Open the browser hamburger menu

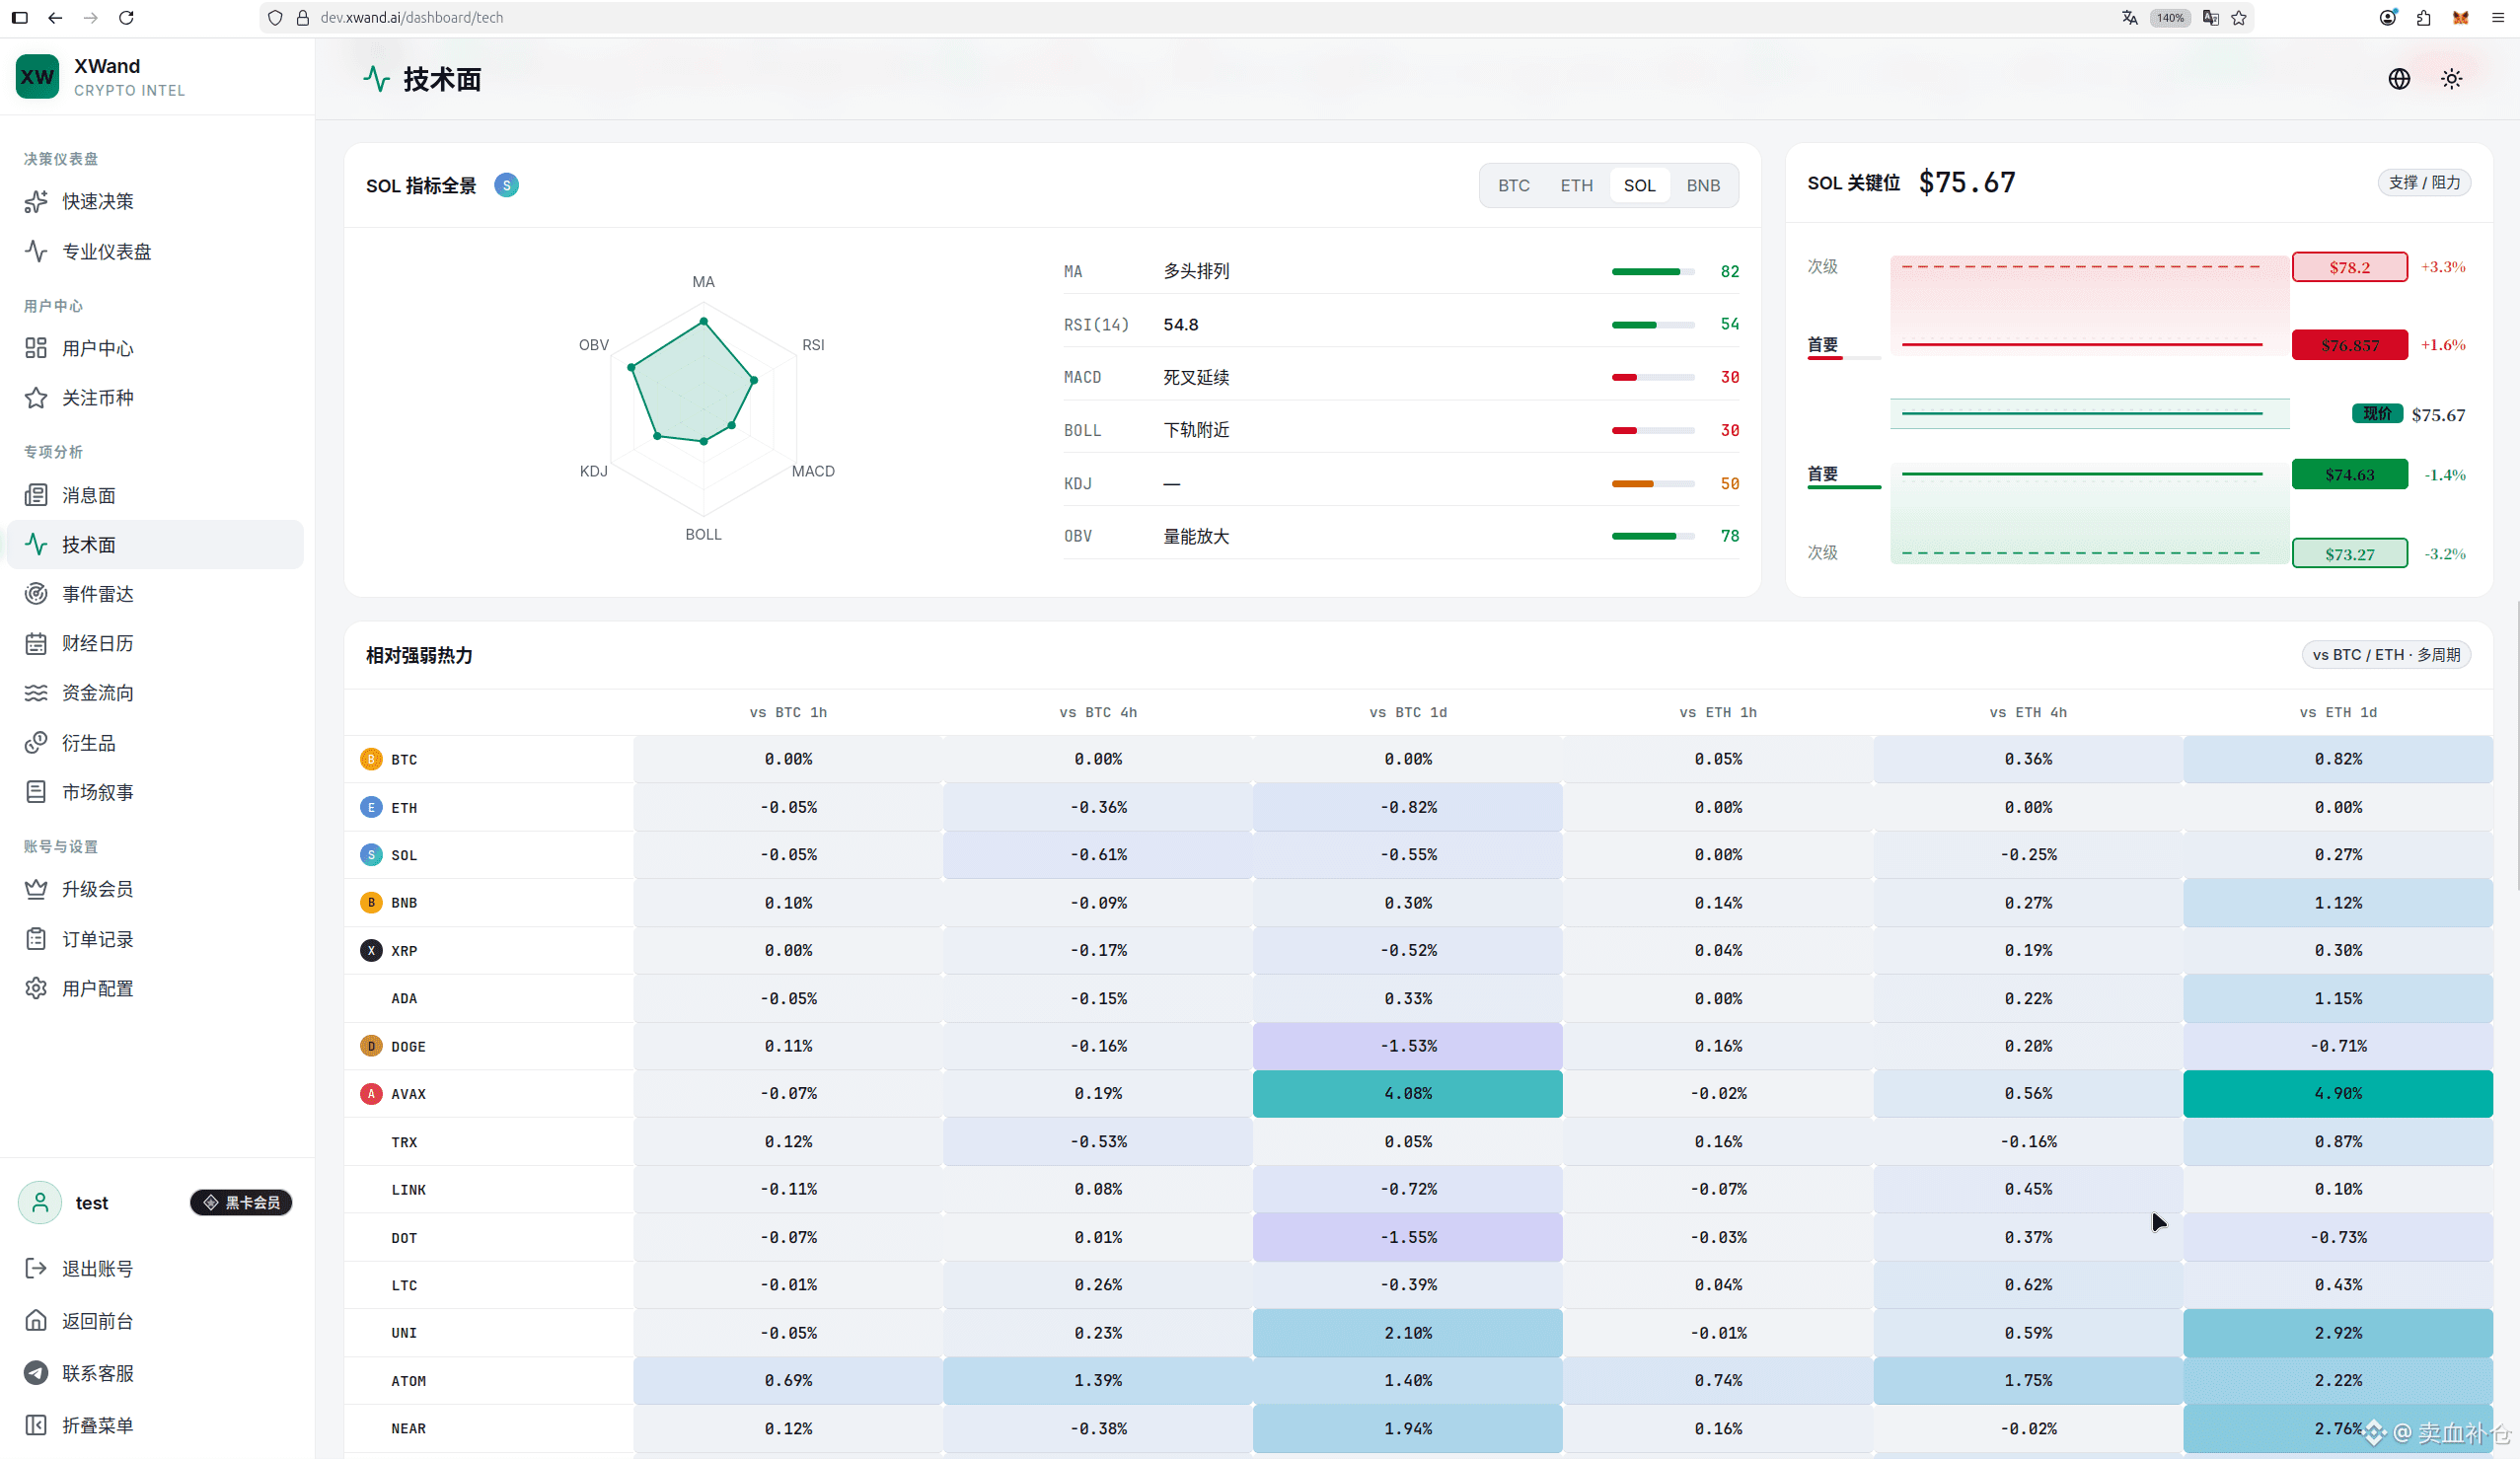click(2497, 17)
